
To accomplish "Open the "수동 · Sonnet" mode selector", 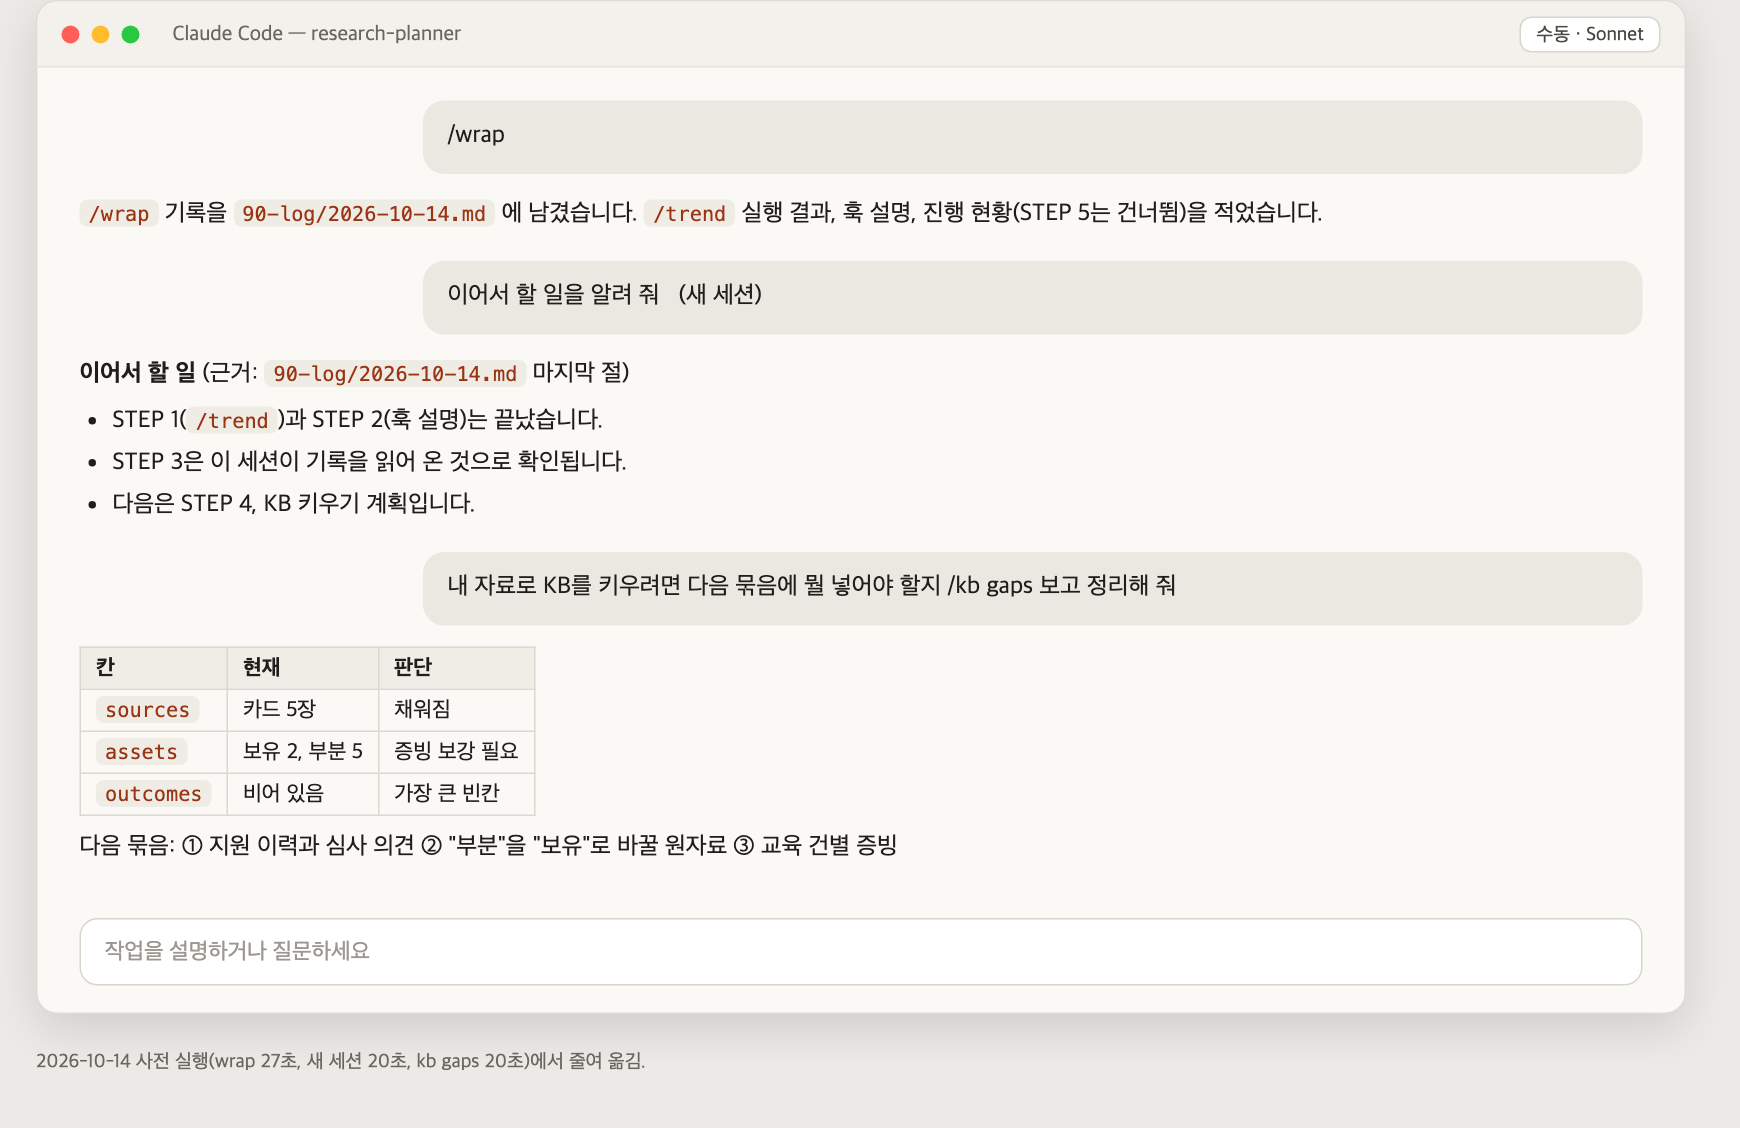I will [1589, 34].
